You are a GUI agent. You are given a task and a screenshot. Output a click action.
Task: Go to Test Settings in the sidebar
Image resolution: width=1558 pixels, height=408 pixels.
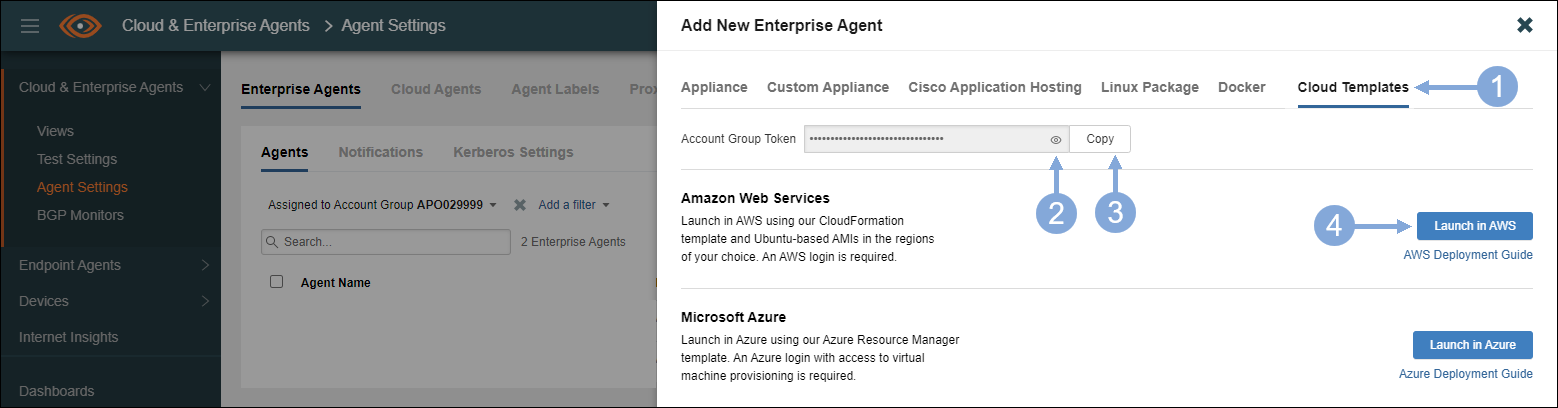[77, 159]
